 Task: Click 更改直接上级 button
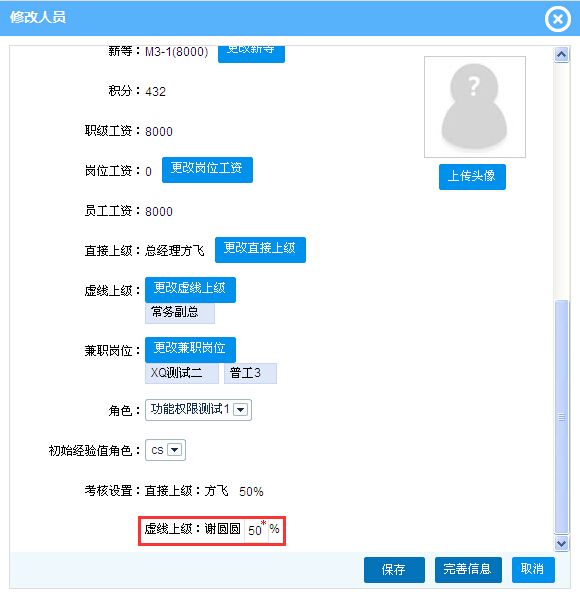click(x=260, y=250)
